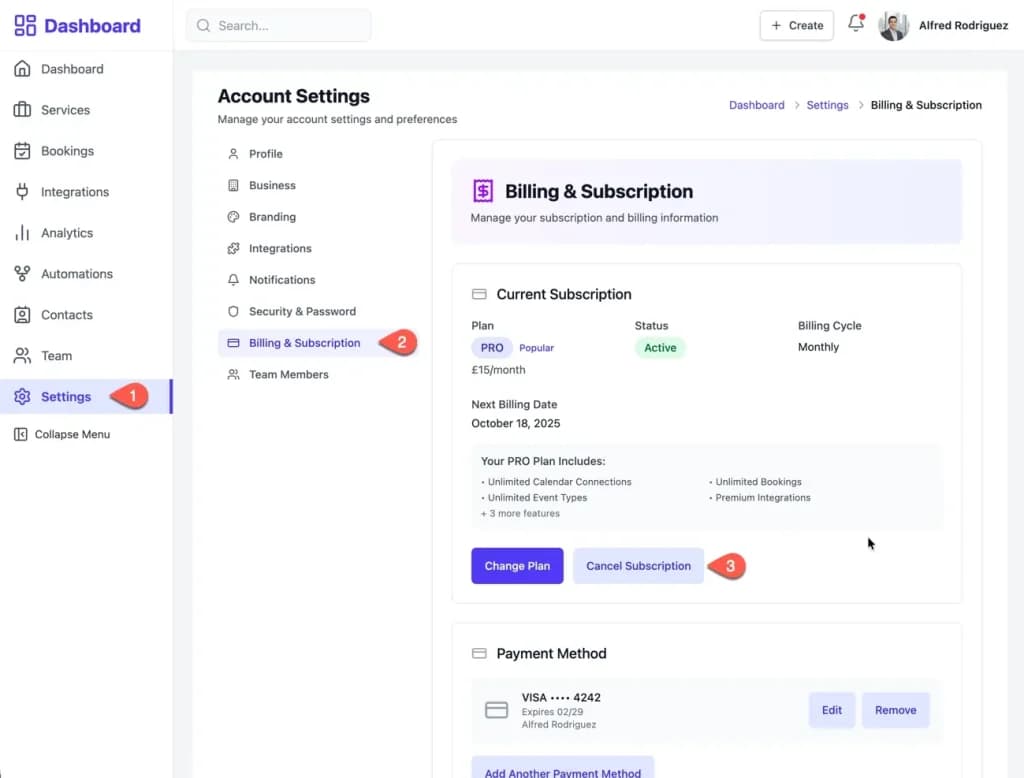The width and height of the screenshot is (1024, 778).
Task: Expand '+ 3 more features' list
Action: (520, 514)
